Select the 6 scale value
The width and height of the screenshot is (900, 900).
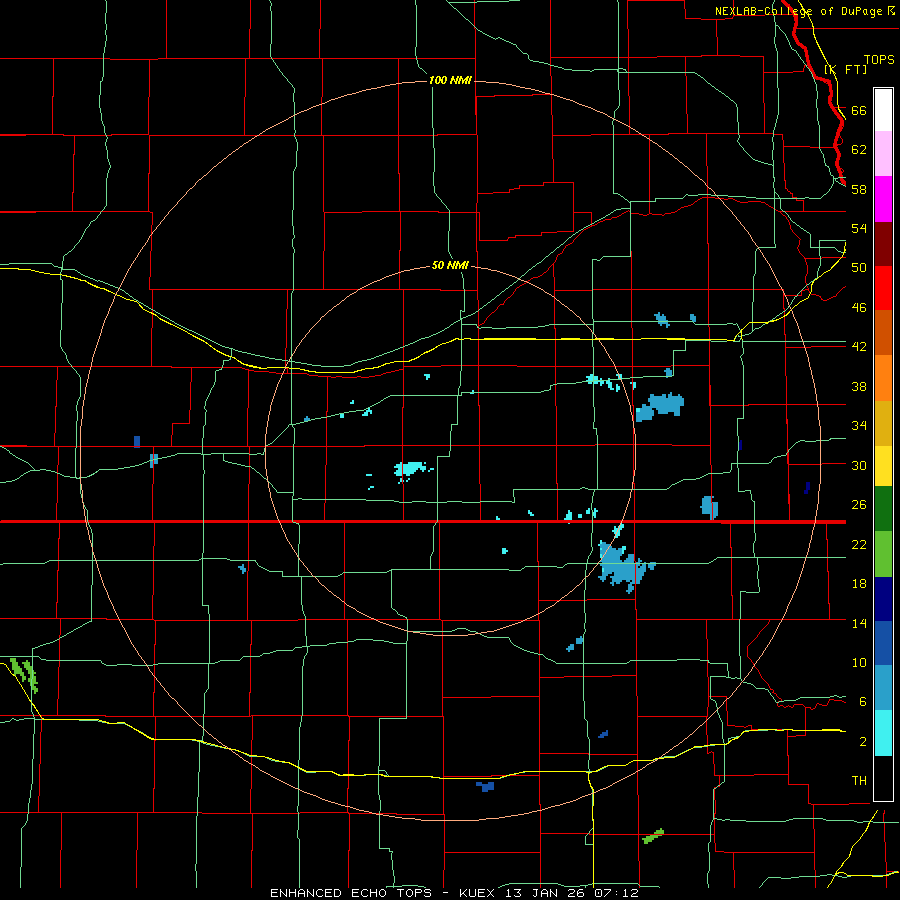tap(863, 702)
